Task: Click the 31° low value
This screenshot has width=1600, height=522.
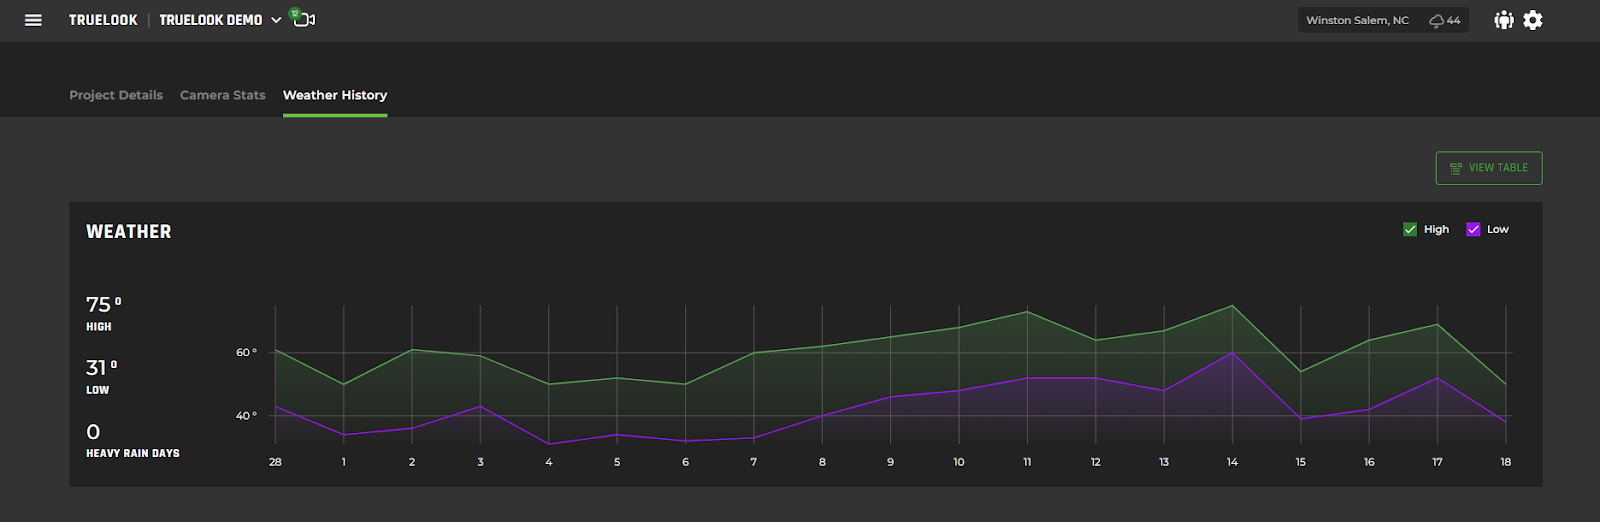Action: [101, 368]
